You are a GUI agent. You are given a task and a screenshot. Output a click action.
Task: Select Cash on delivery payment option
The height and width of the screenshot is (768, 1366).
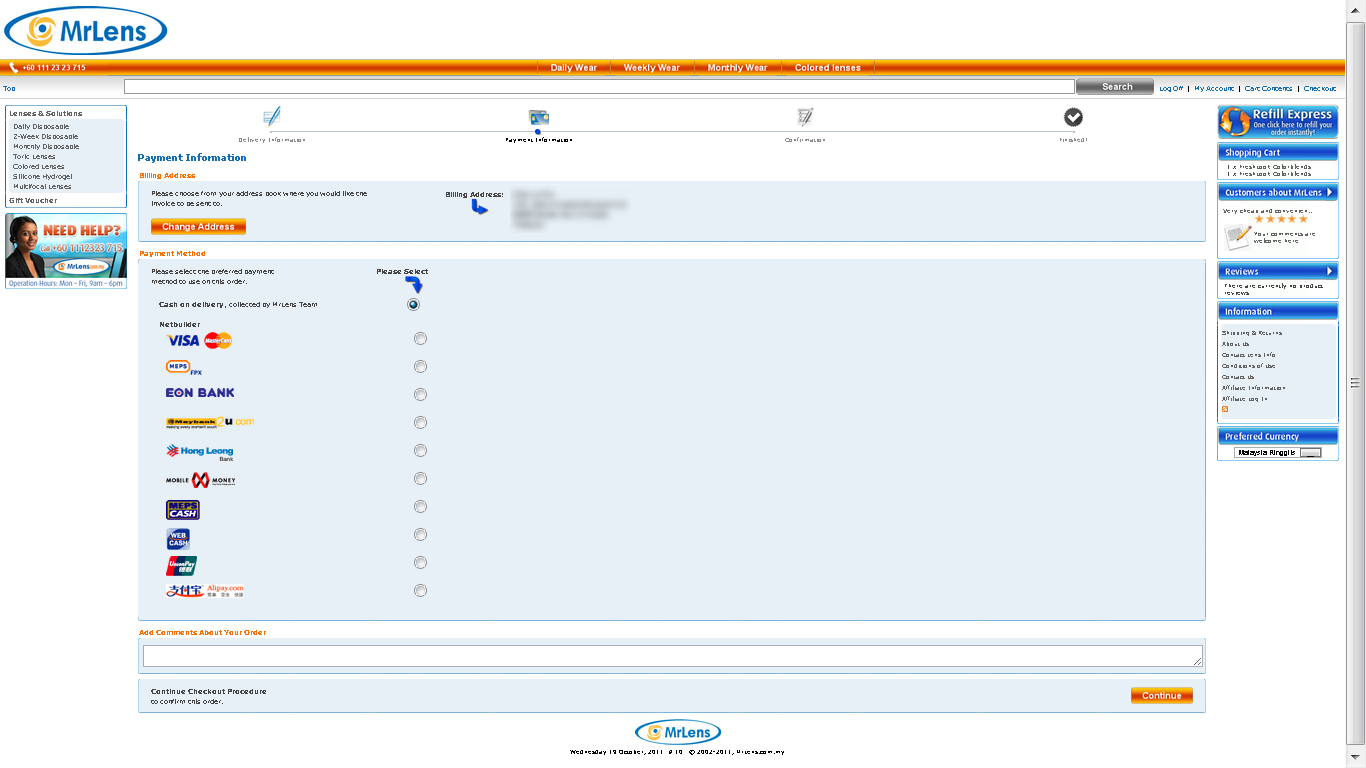(x=413, y=304)
